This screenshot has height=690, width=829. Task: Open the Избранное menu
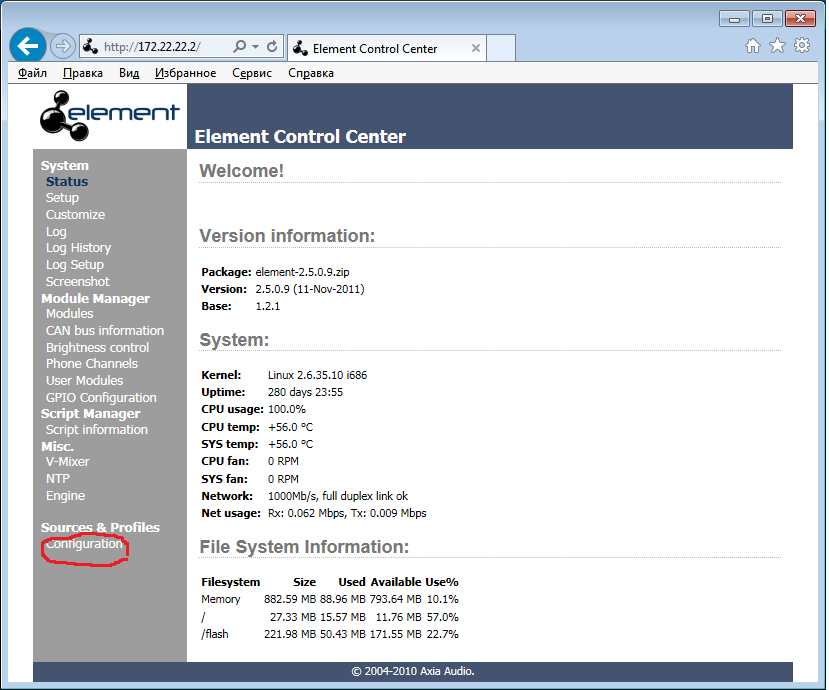coord(185,73)
